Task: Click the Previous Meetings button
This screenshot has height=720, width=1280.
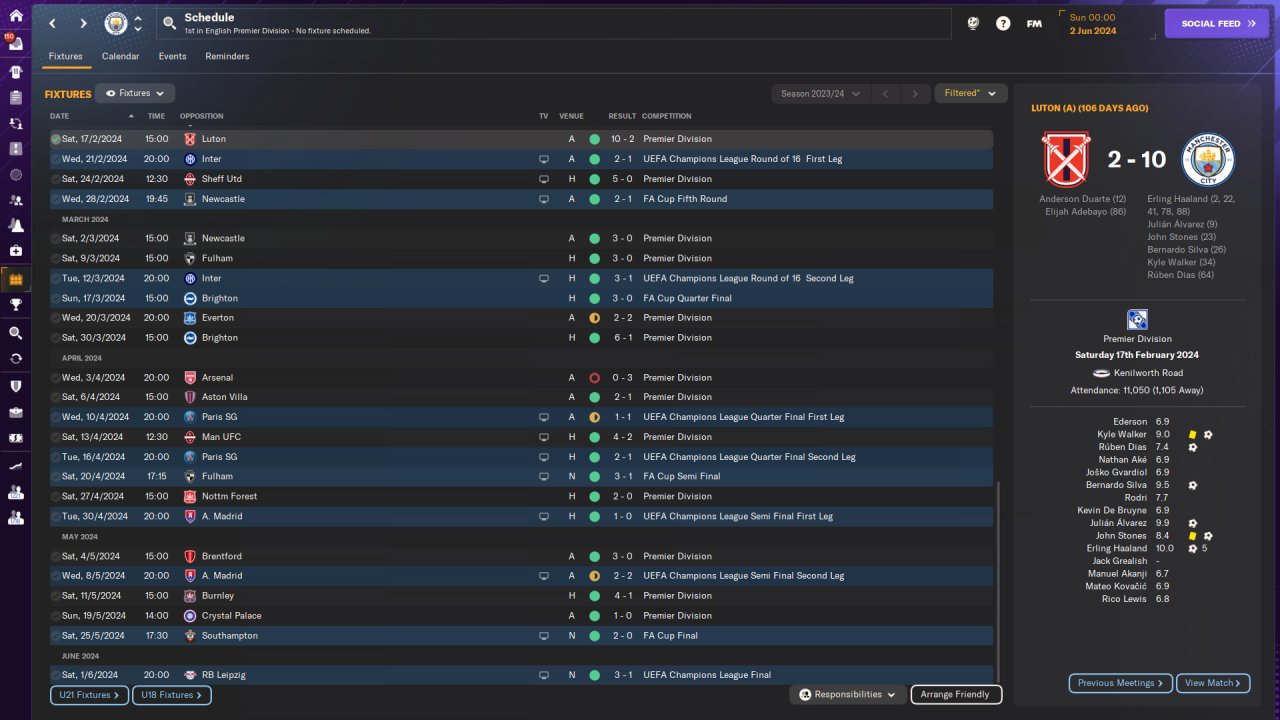Action: click(x=1121, y=683)
